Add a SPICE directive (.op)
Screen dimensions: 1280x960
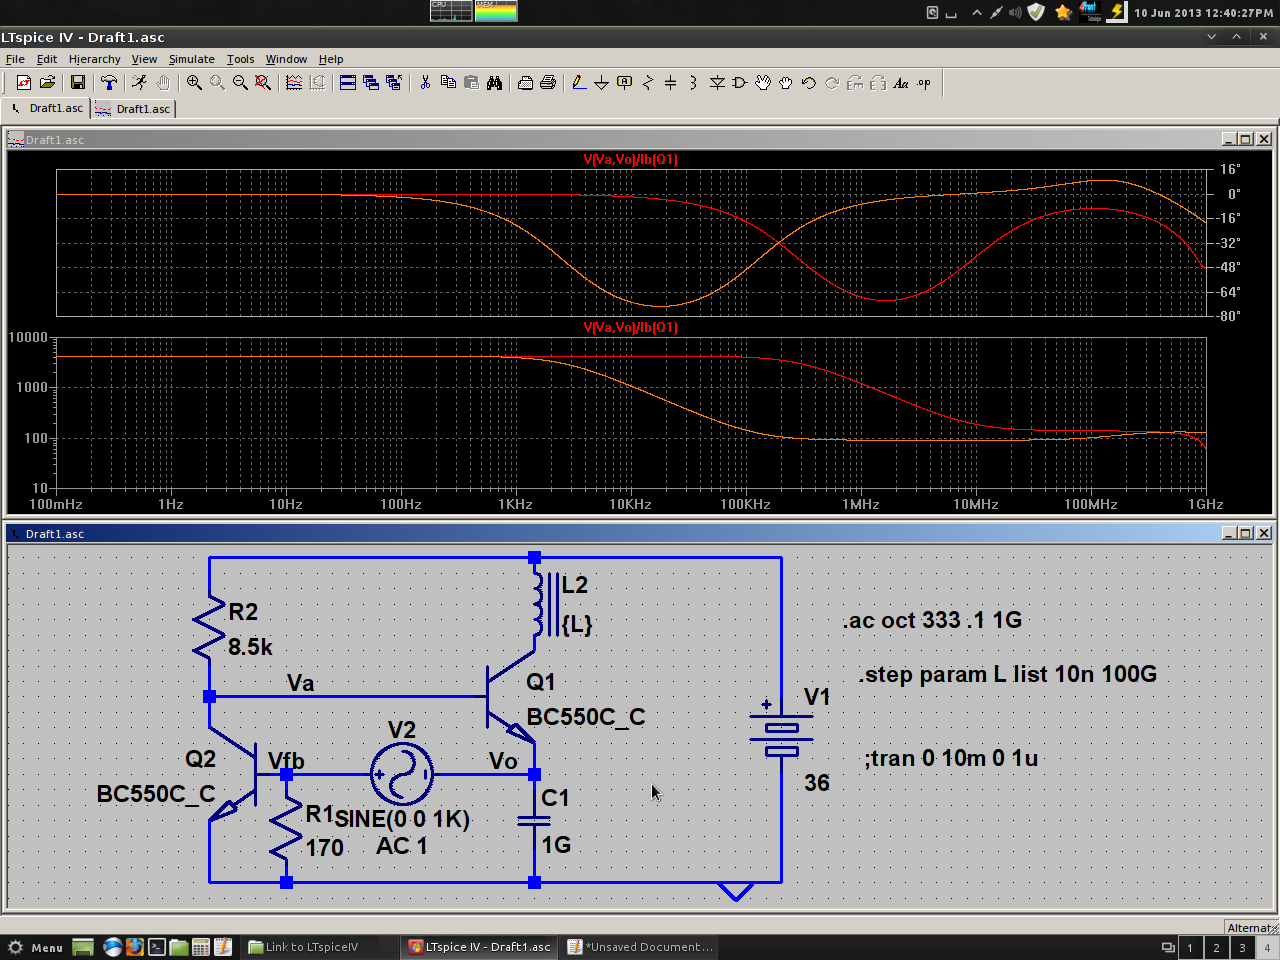(924, 83)
